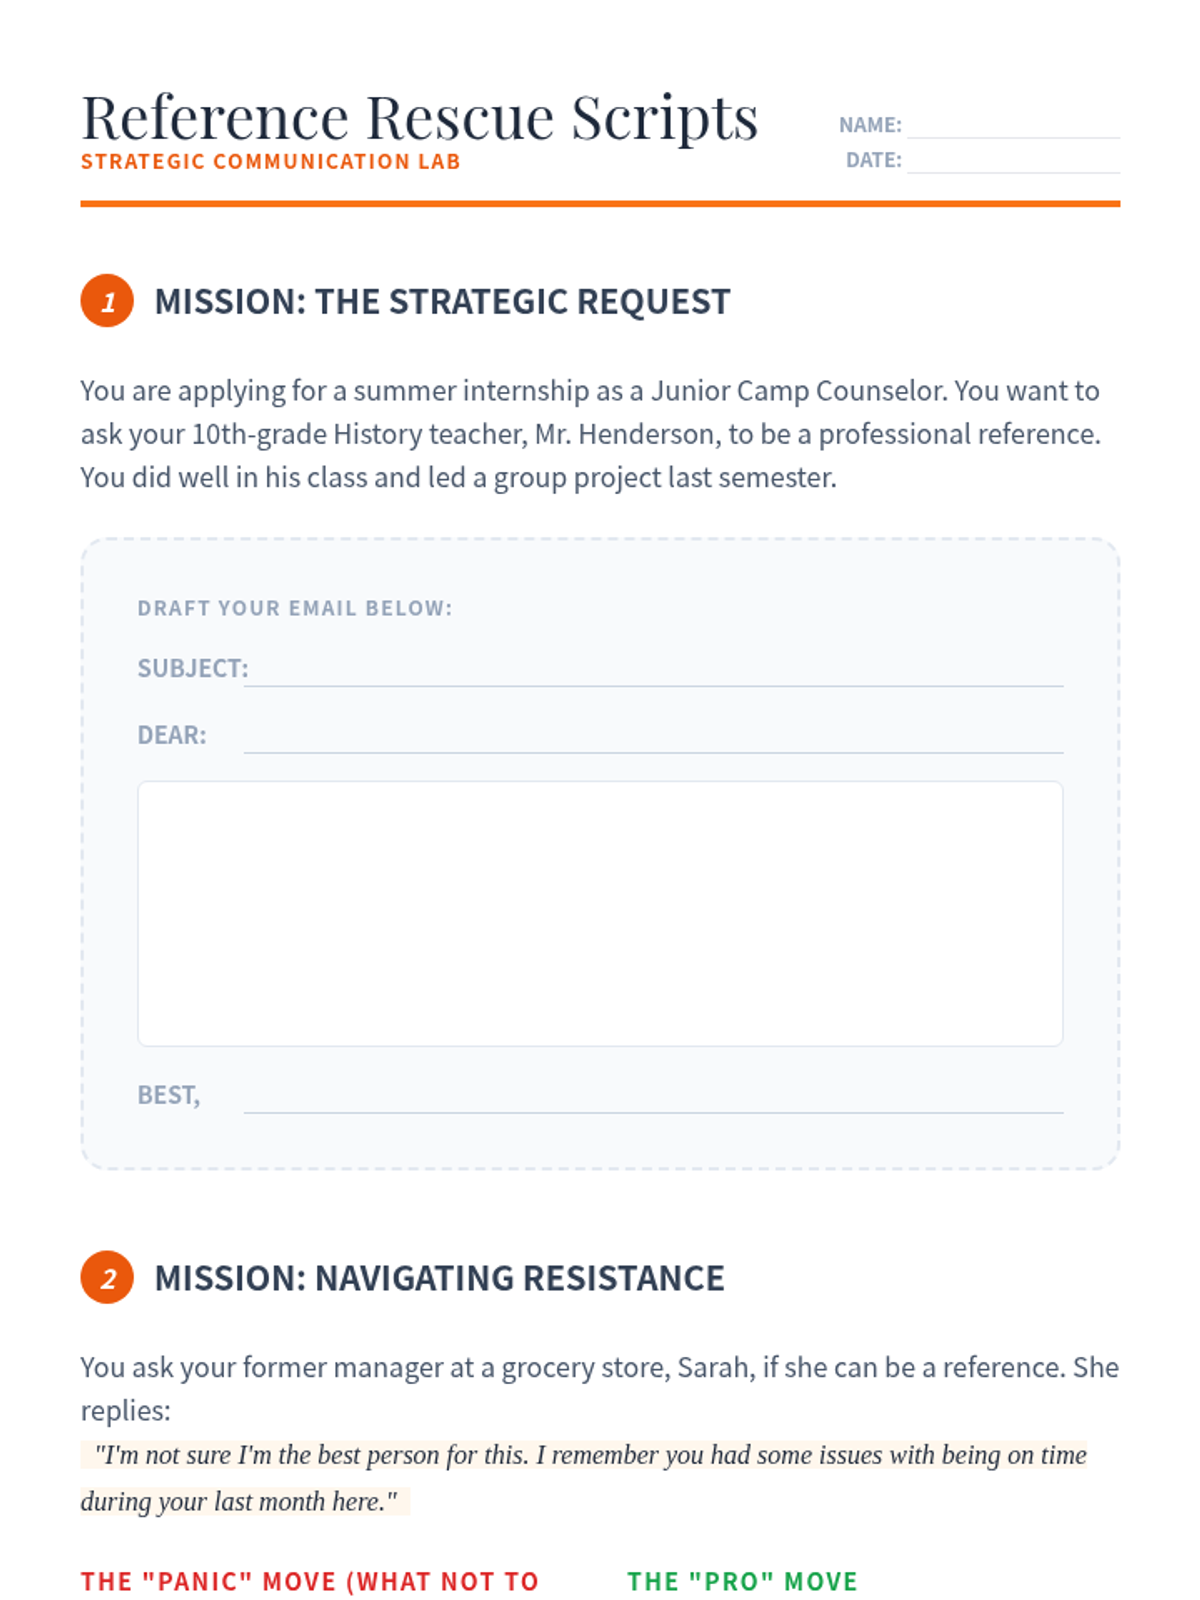The image size is (1200, 1600).
Task: Click the 'Mission: The Strategic Request' heading
Action: [442, 302]
